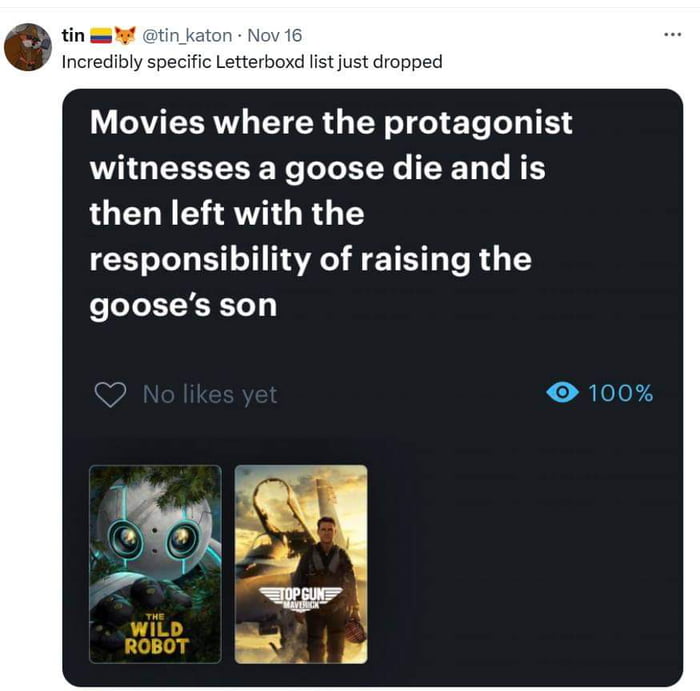This screenshot has height=691, width=700.
Task: Open the Top Gun Maverick poster
Action: [x=301, y=564]
